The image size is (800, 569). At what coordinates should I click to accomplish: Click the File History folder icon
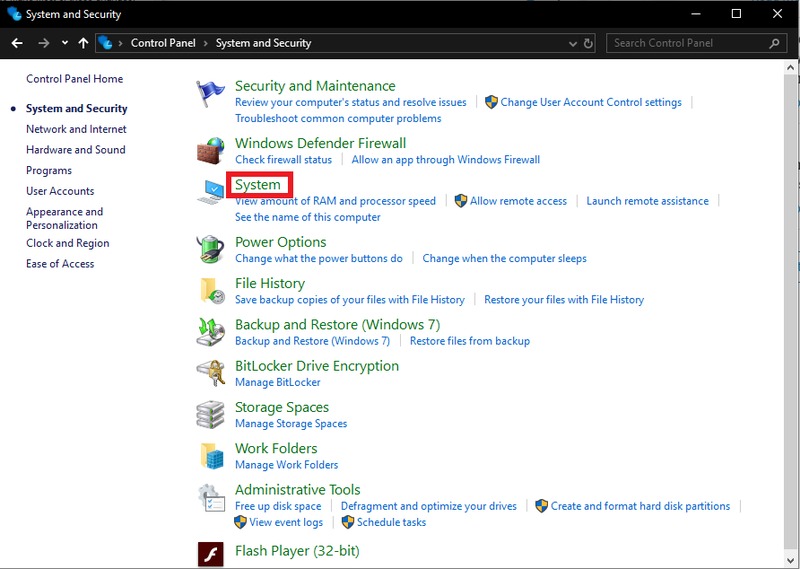211,290
